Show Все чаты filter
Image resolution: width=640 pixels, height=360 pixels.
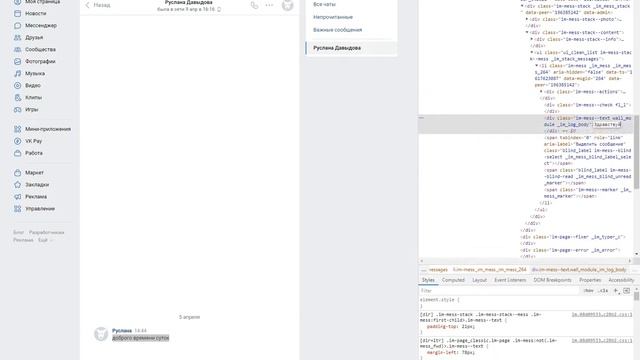(324, 4)
